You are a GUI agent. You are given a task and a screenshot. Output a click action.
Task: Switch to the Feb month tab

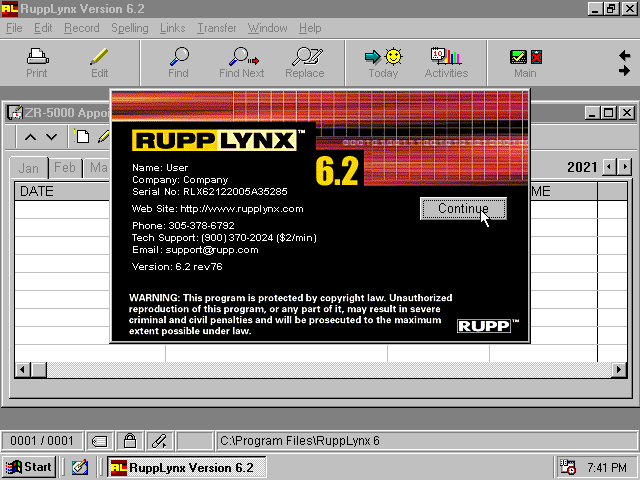pyautogui.click(x=64, y=168)
